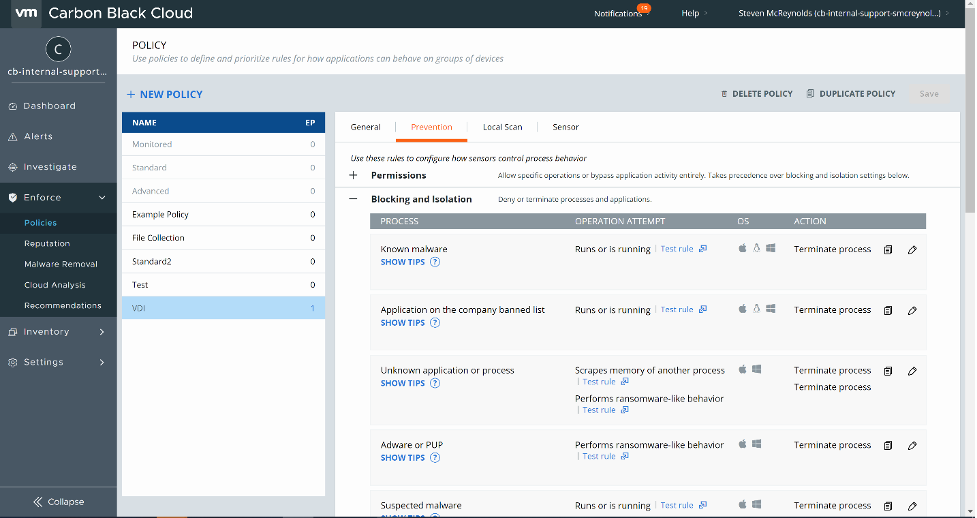Test rule for Suspected malware
This screenshot has height=518, width=977.
pos(683,506)
